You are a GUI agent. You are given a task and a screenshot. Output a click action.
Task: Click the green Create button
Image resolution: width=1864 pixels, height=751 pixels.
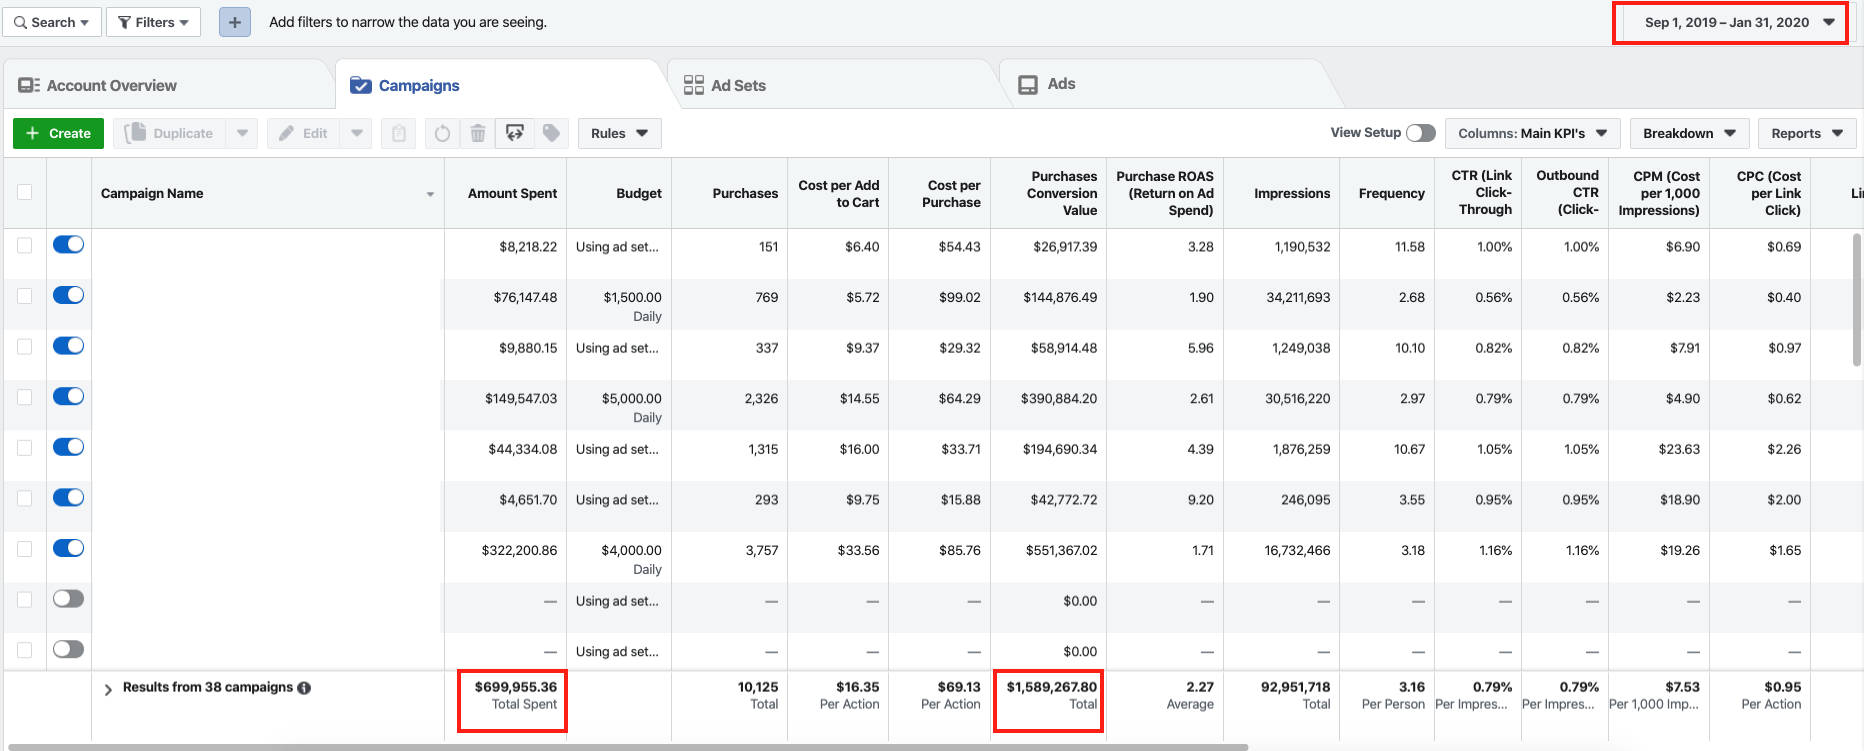58,133
